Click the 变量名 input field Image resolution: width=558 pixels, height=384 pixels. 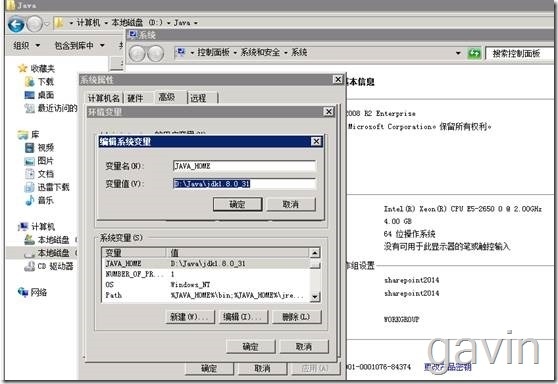click(x=244, y=166)
